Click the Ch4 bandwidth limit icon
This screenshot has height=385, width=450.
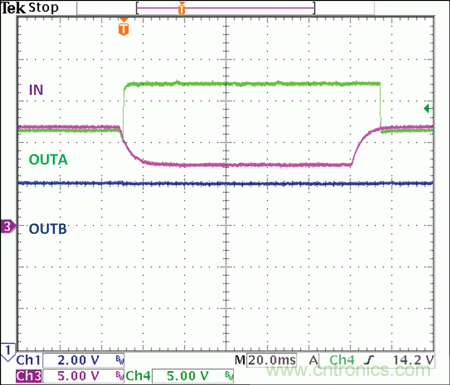point(229,376)
